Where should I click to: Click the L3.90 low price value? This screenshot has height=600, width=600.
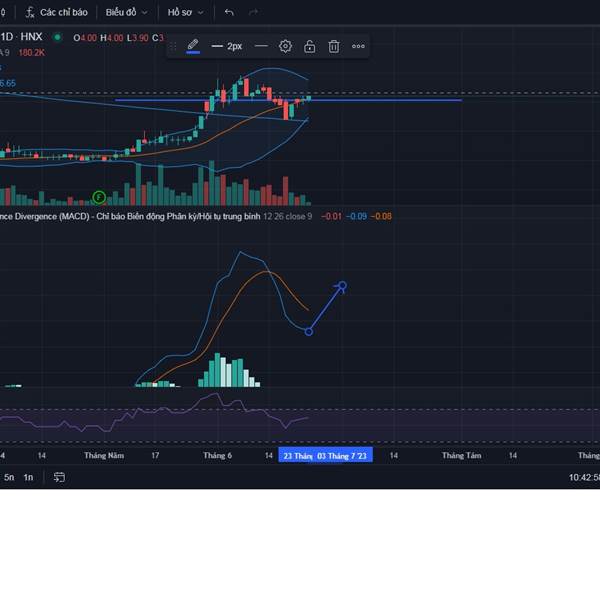click(137, 38)
